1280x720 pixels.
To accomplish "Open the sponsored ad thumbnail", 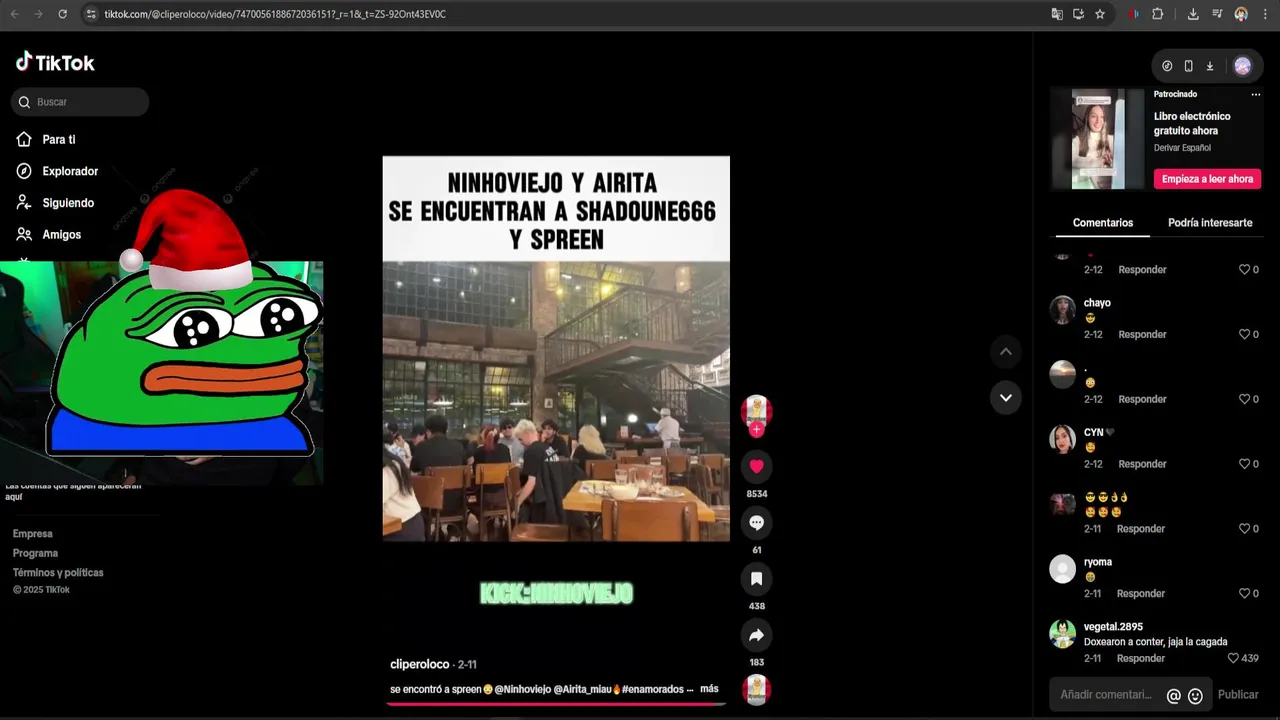I will [1098, 139].
